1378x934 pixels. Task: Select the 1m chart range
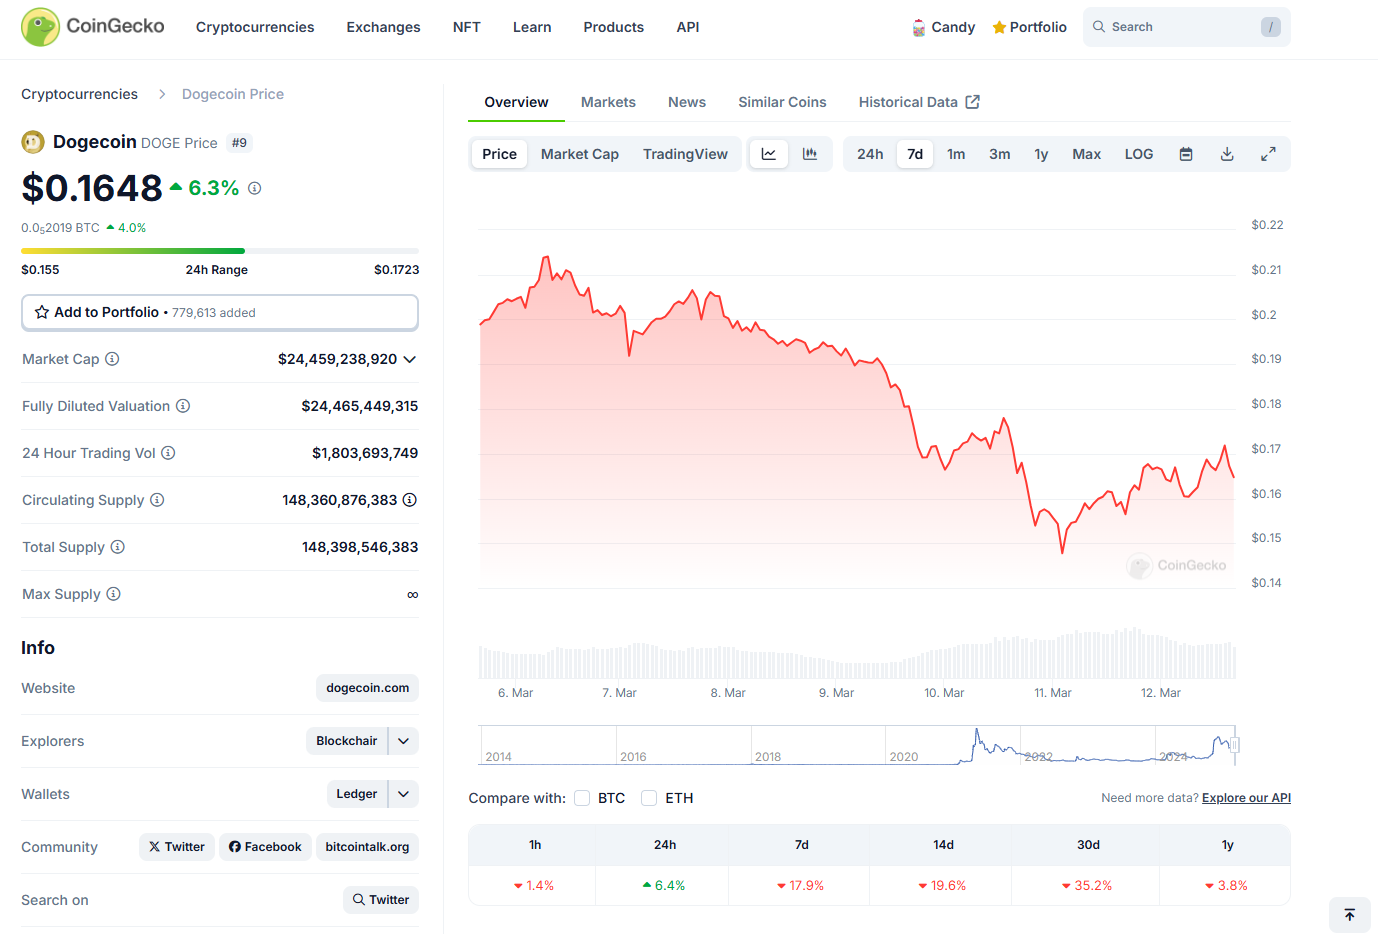957,154
